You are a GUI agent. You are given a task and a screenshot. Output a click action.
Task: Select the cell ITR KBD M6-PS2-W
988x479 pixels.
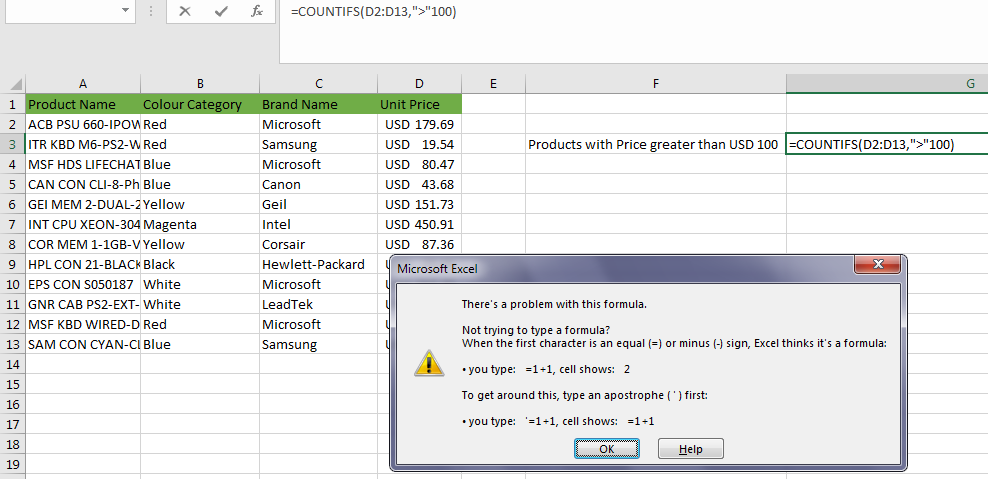(x=83, y=144)
